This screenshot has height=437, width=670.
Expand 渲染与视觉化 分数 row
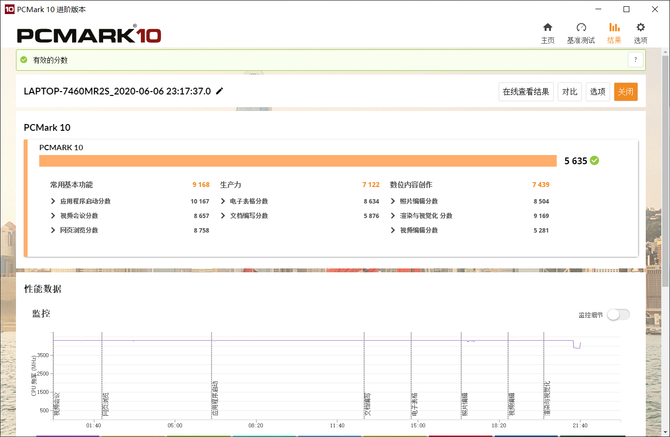pyautogui.click(x=393, y=215)
